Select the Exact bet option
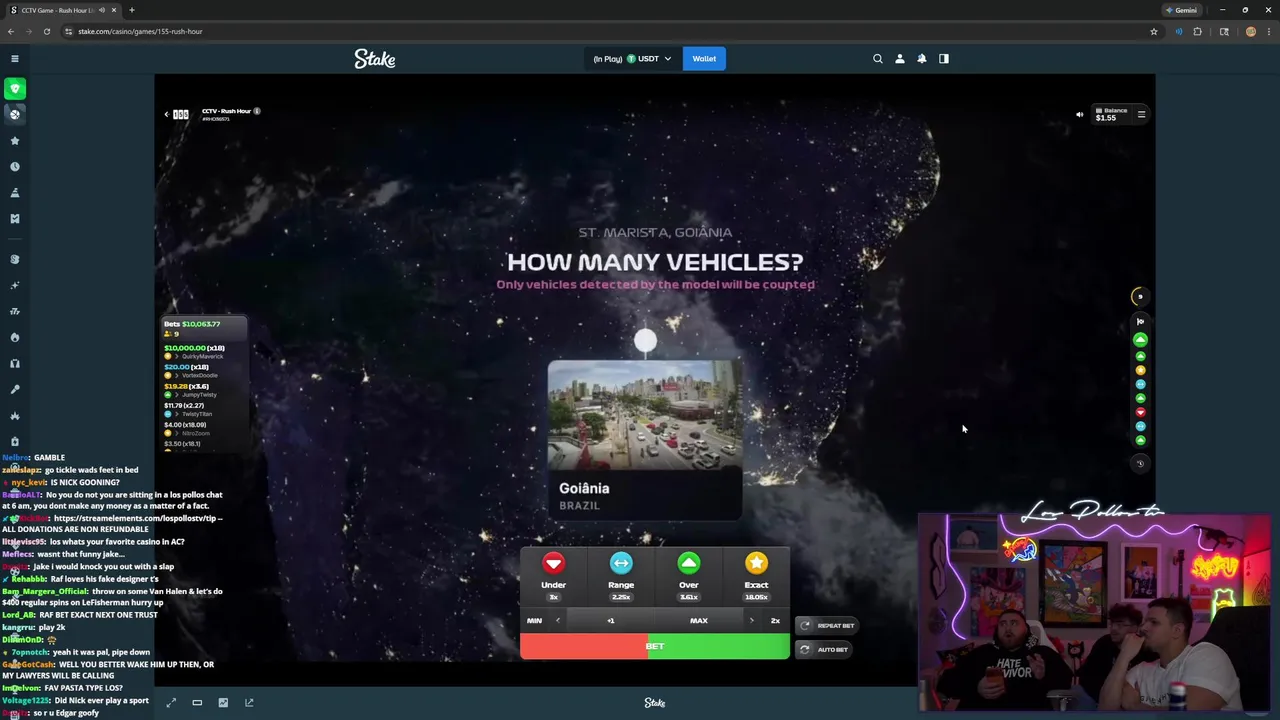1280x720 pixels. coord(756,576)
